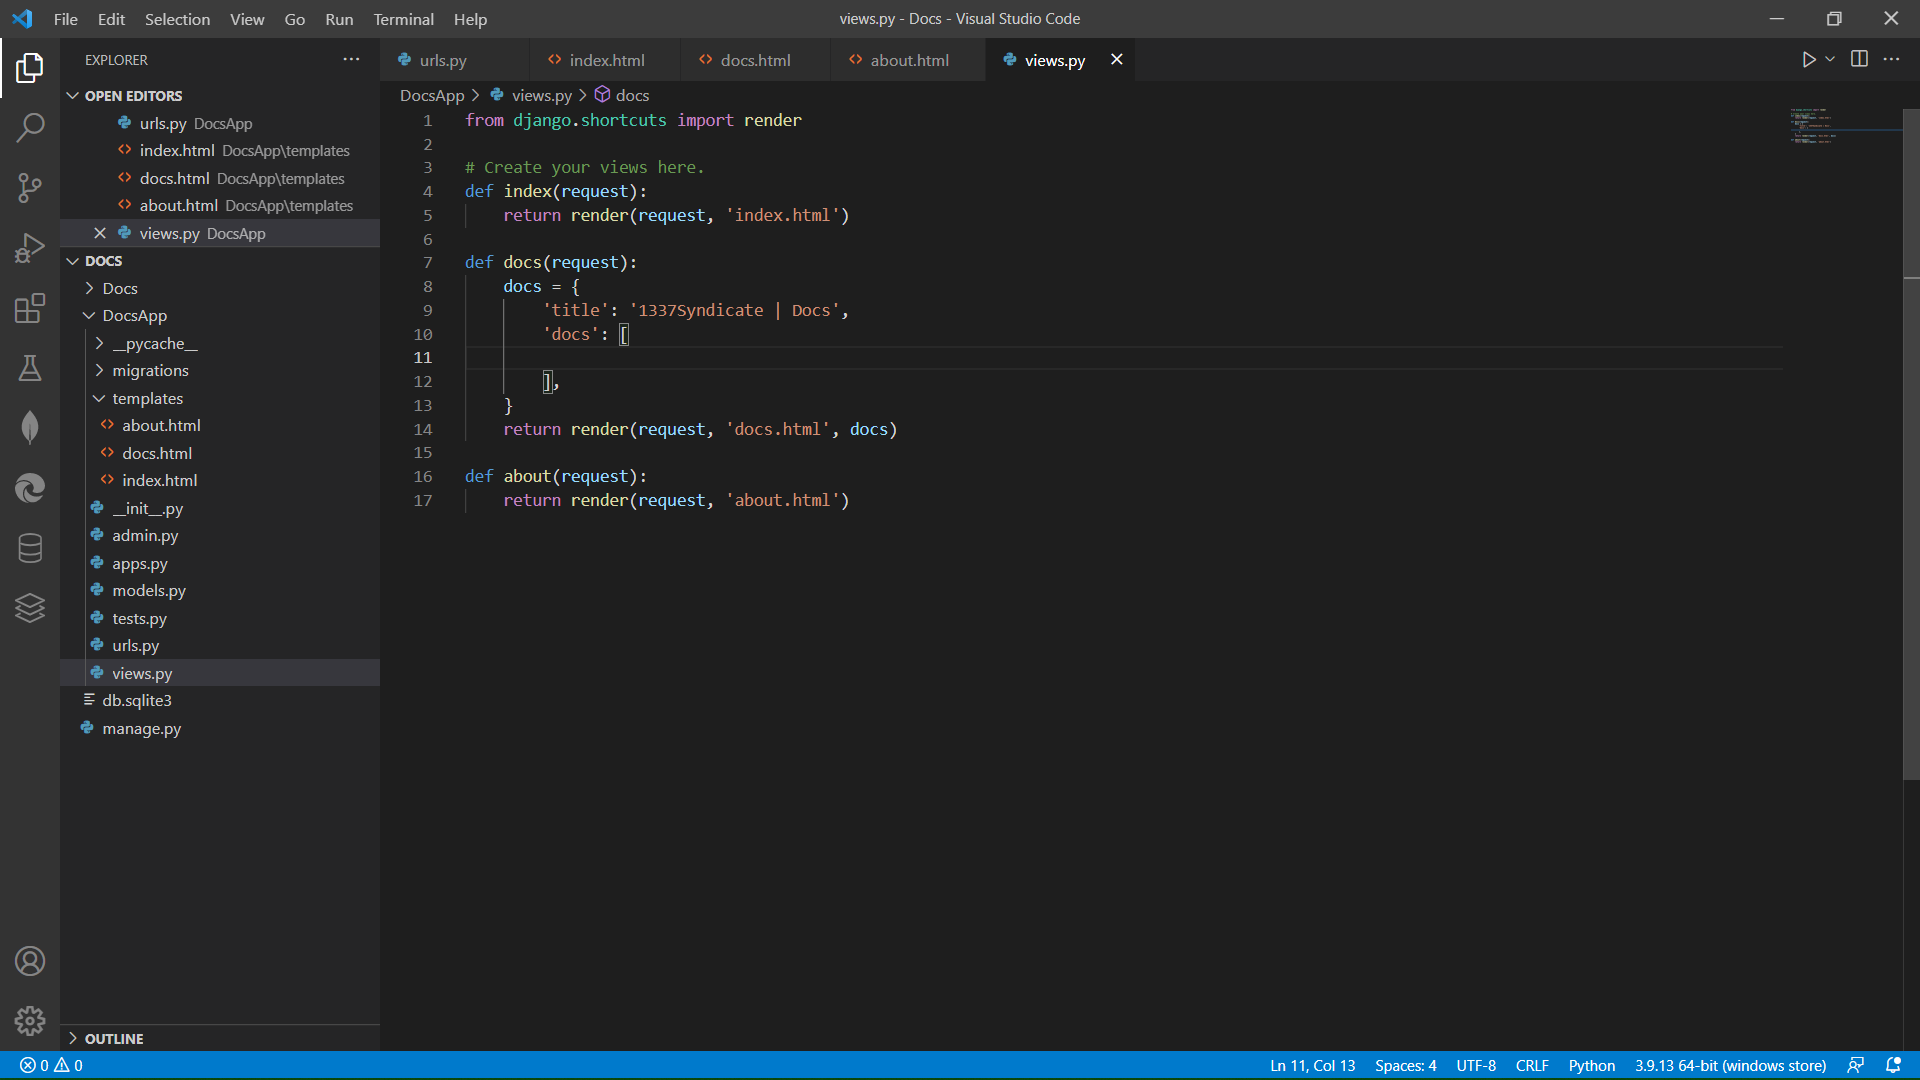The width and height of the screenshot is (1920, 1080).
Task: Click the CRLF line ending selector
Action: click(1531, 1065)
